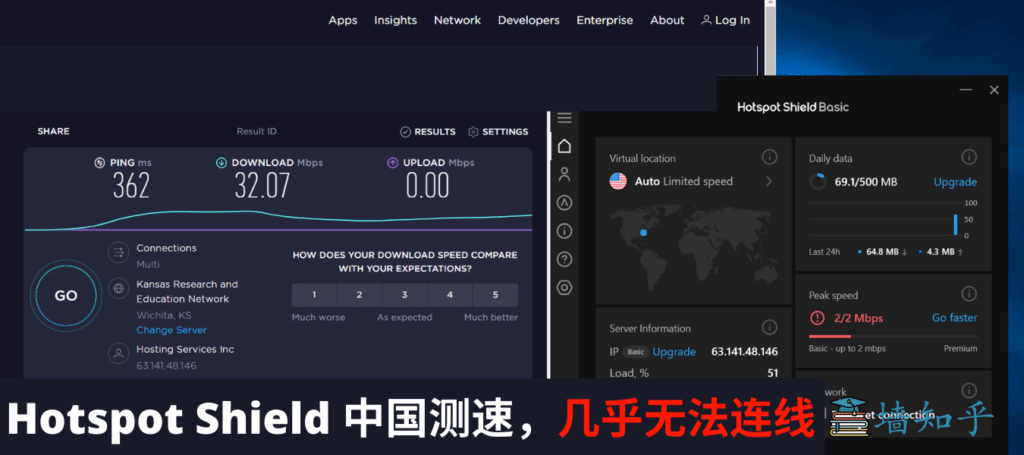The width and height of the screenshot is (1024, 455).
Task: Click the server globe icon
Action: click(118, 288)
